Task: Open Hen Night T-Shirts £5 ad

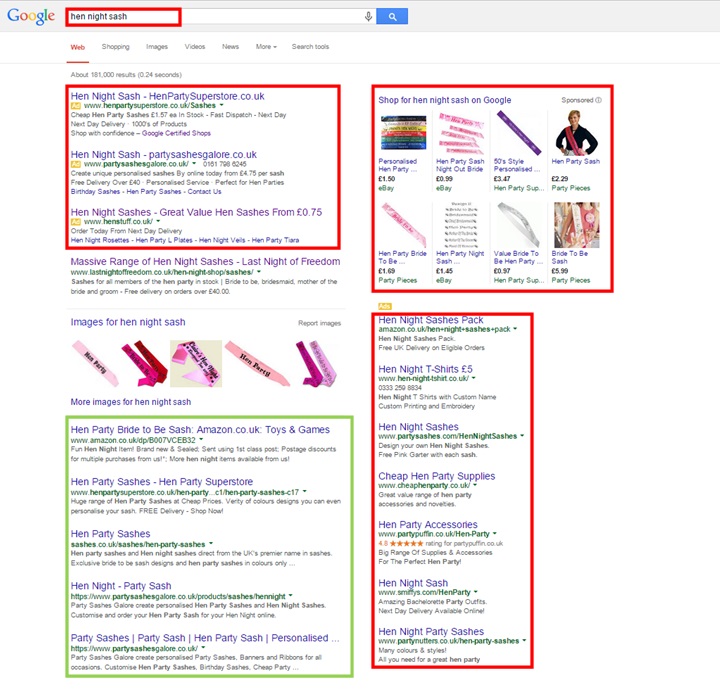Action: [x=425, y=369]
